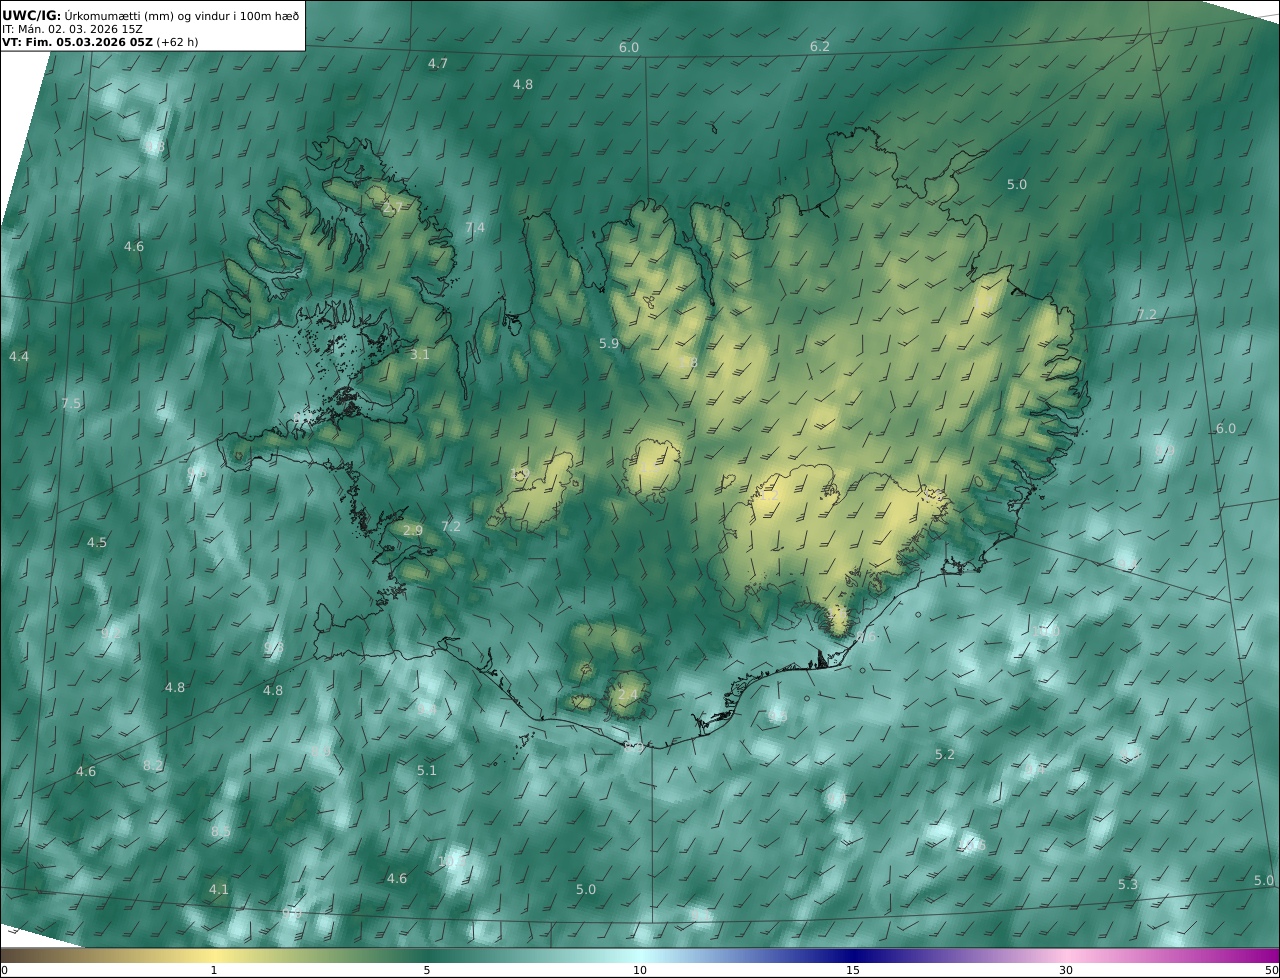Select the 2.9 value label
The width and height of the screenshot is (1280, 978).
click(x=413, y=531)
